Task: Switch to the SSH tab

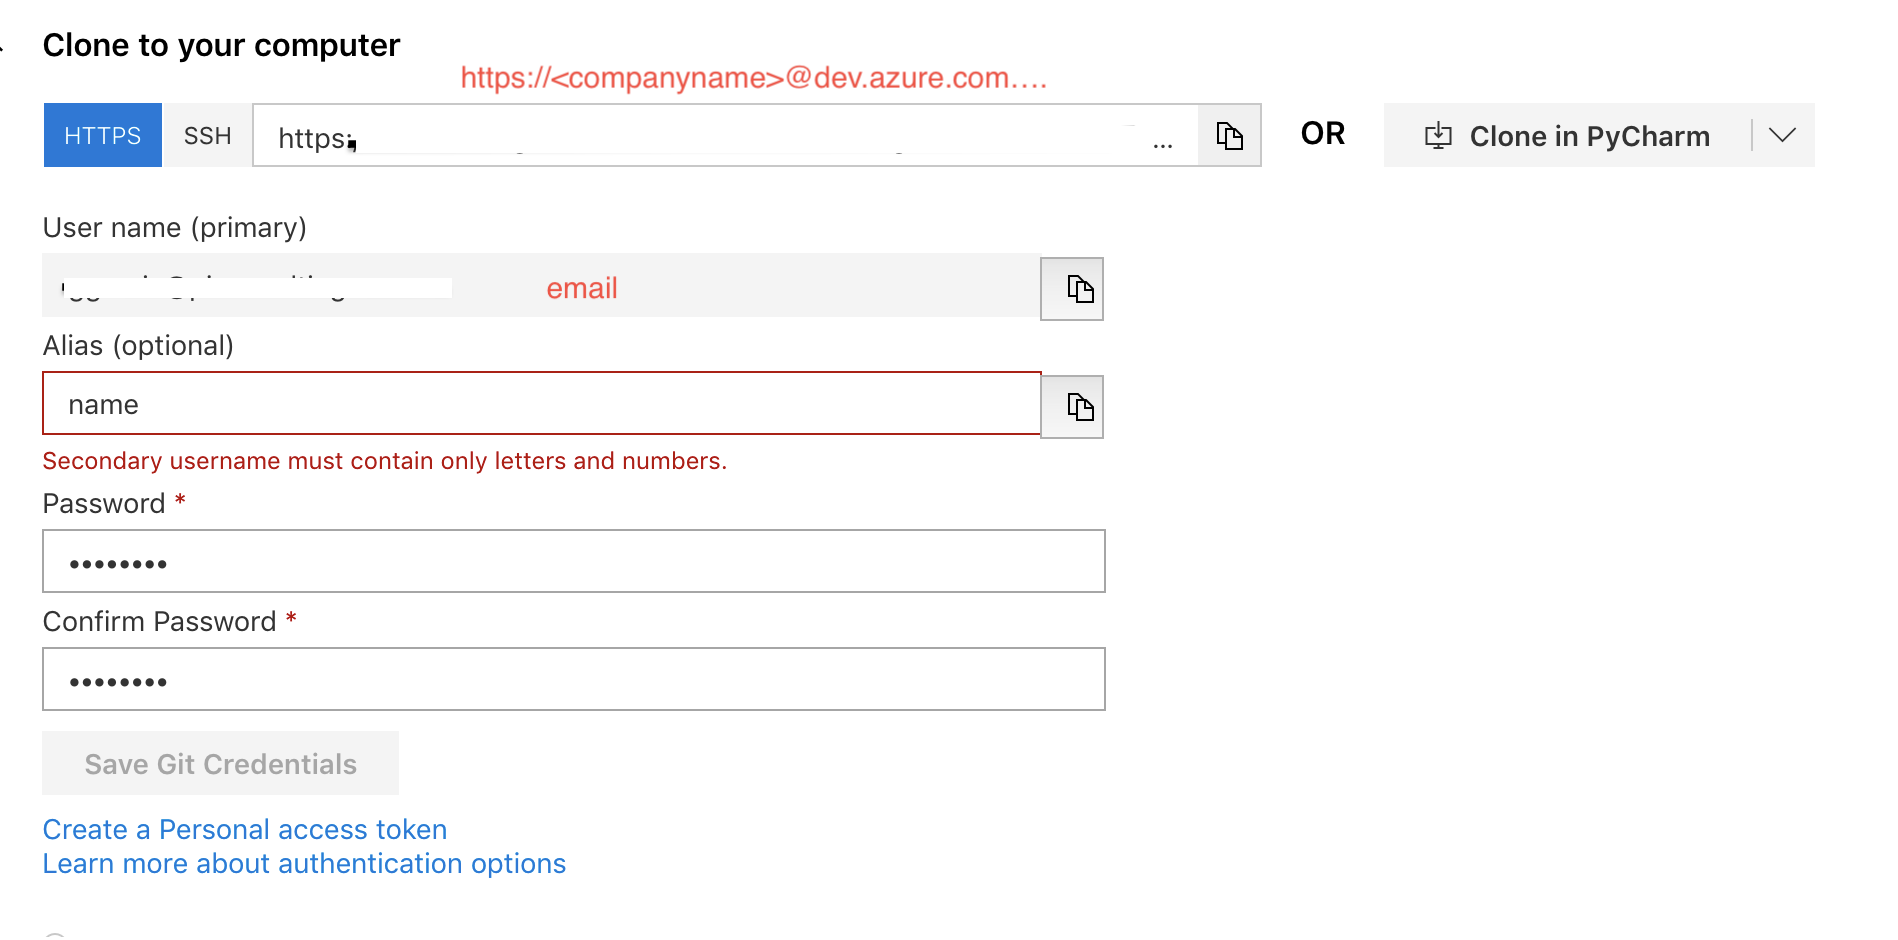Action: tap(207, 135)
